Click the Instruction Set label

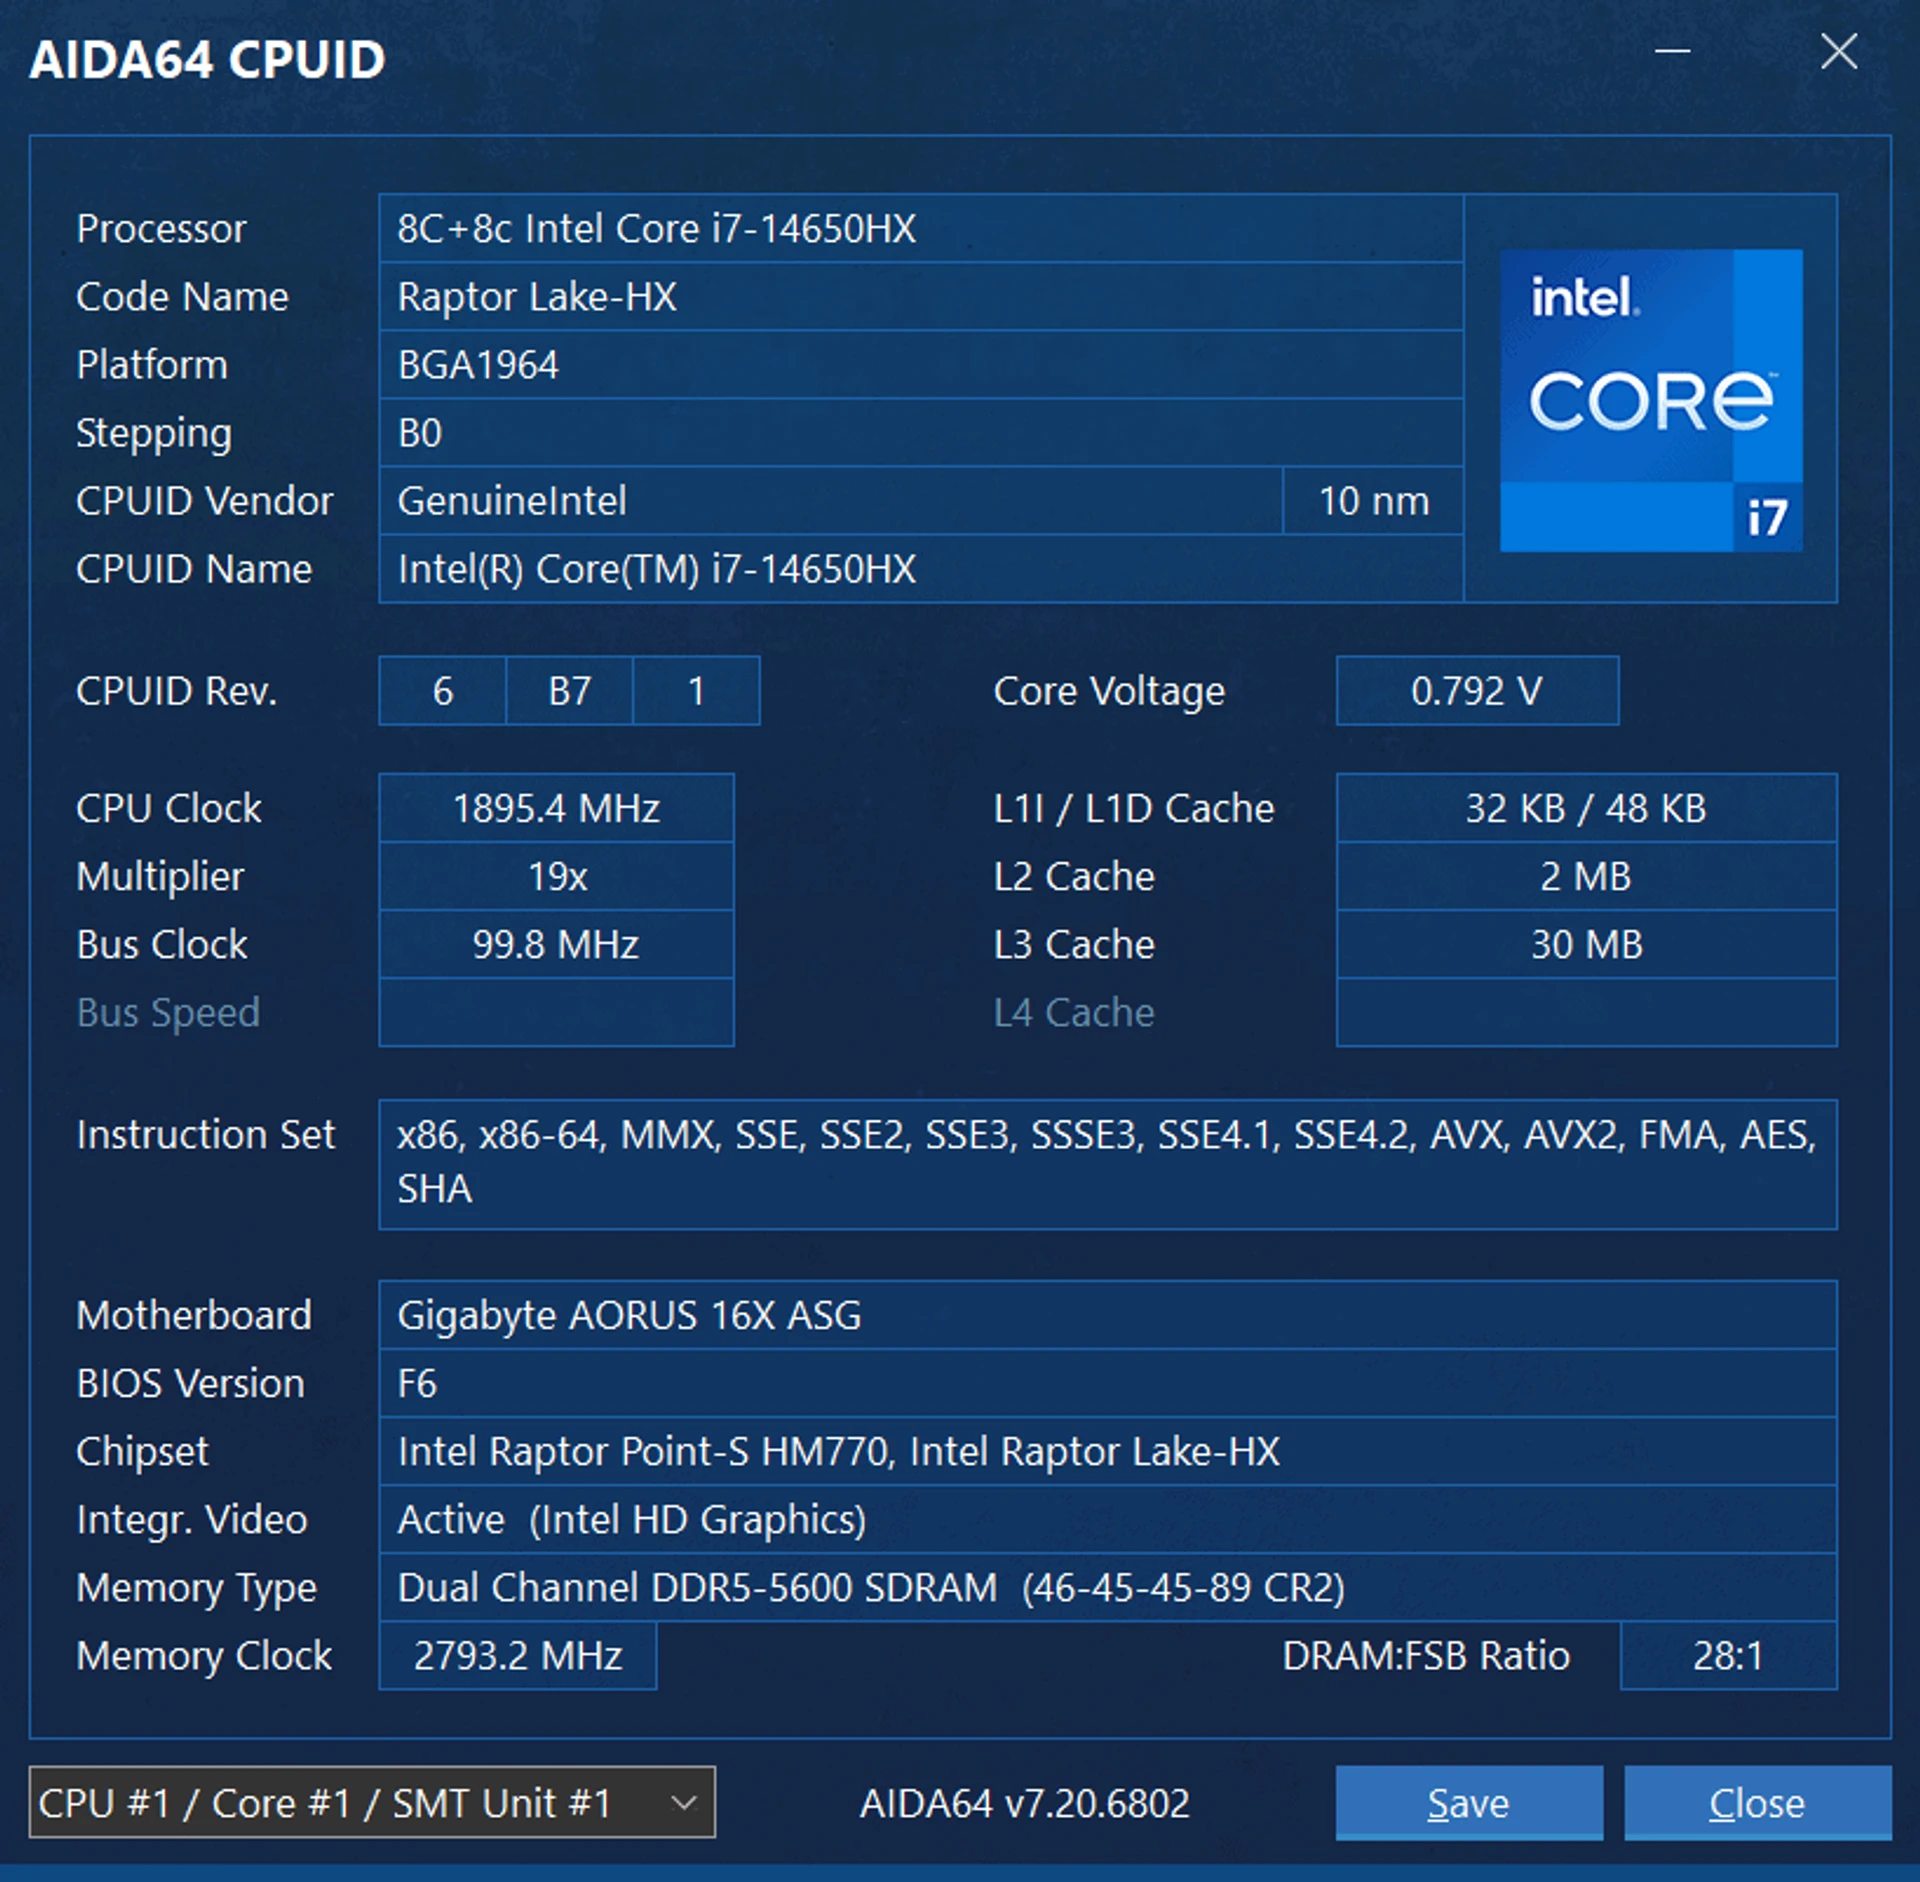click(206, 1135)
